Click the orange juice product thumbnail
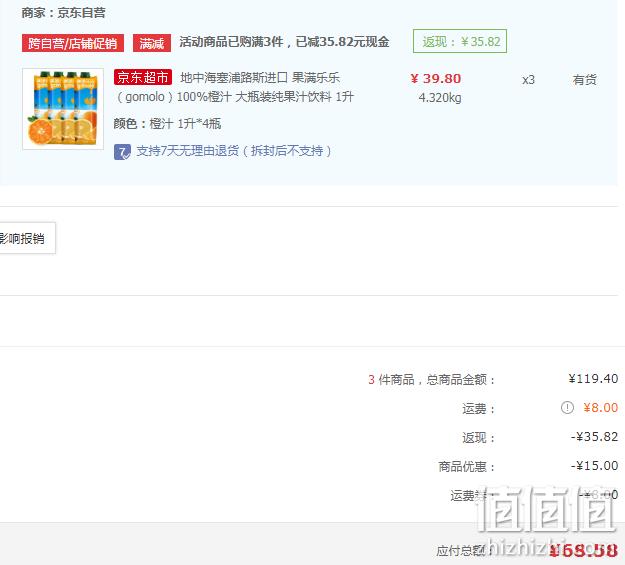 (x=63, y=109)
